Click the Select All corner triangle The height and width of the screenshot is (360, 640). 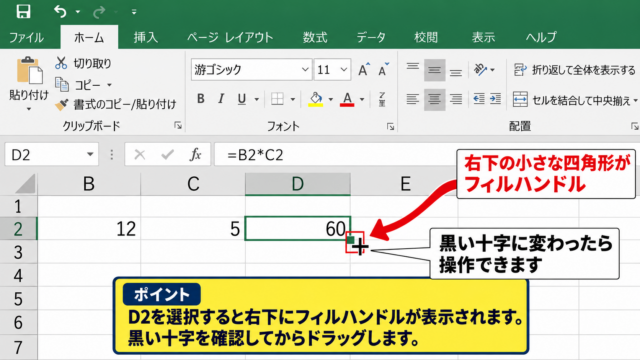pyautogui.click(x=25, y=184)
